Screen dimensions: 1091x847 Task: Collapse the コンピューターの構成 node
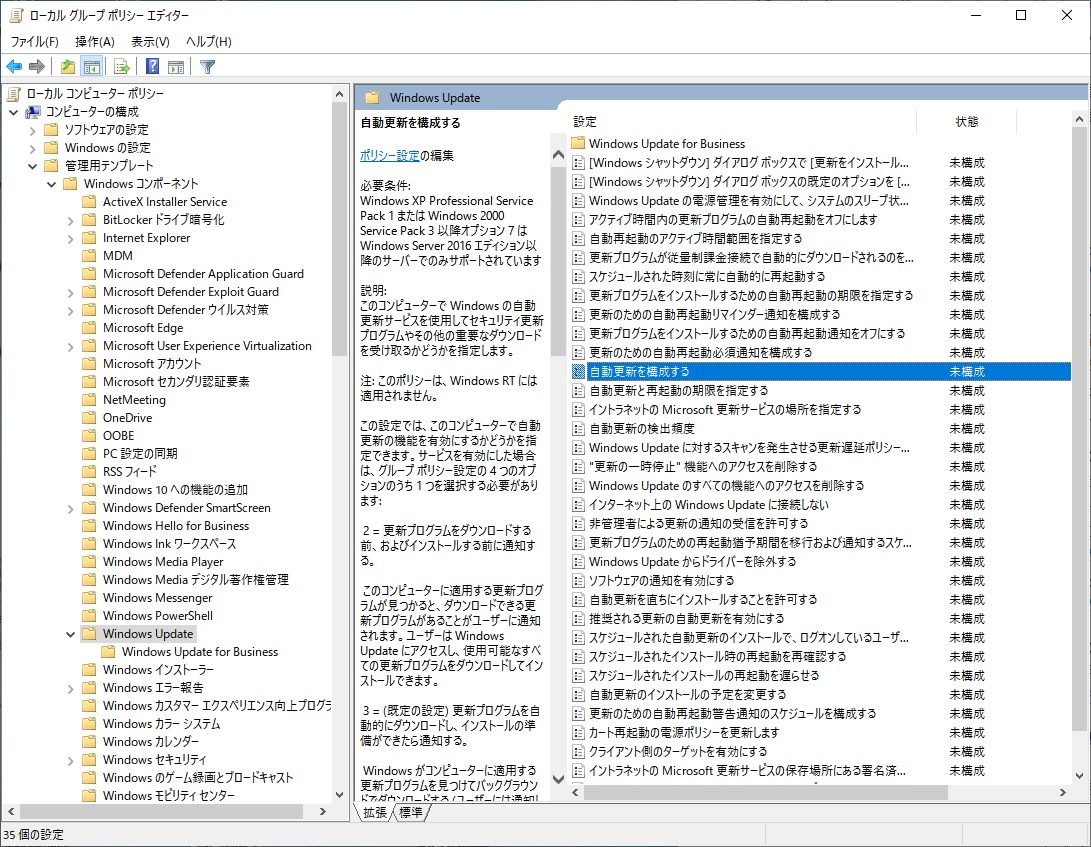tap(13, 111)
